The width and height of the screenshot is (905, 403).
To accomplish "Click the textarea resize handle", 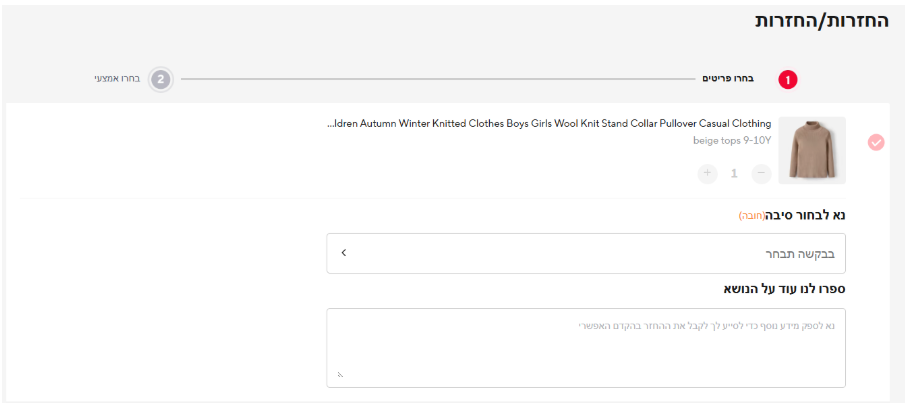I will (x=340, y=375).
